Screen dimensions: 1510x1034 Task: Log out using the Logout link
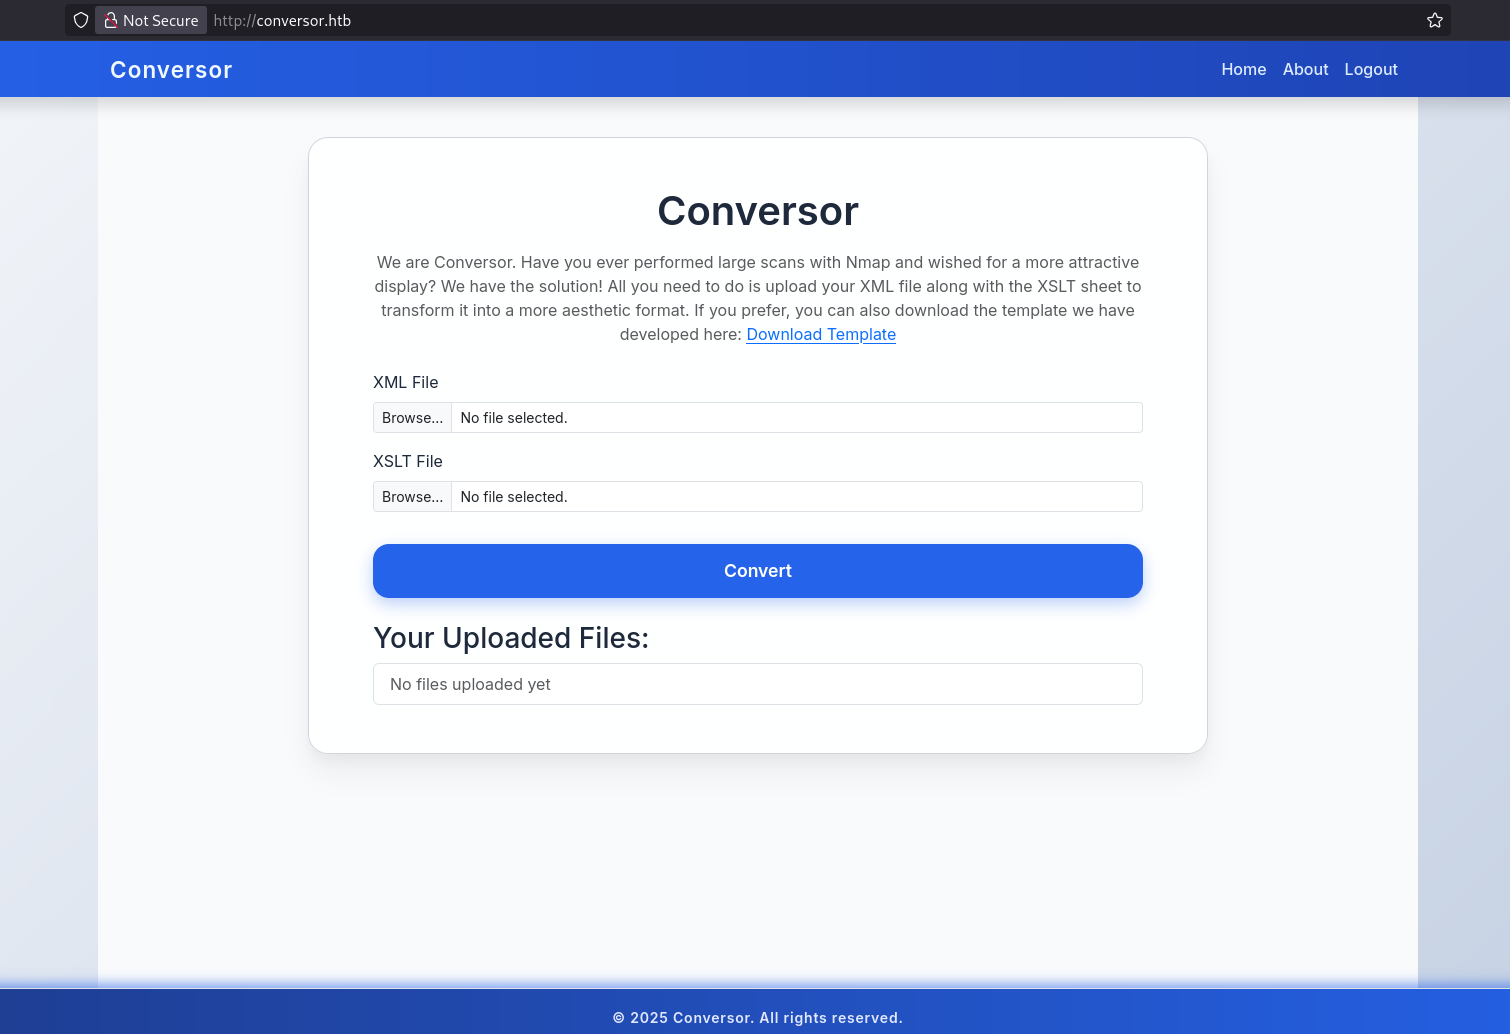[x=1371, y=69]
